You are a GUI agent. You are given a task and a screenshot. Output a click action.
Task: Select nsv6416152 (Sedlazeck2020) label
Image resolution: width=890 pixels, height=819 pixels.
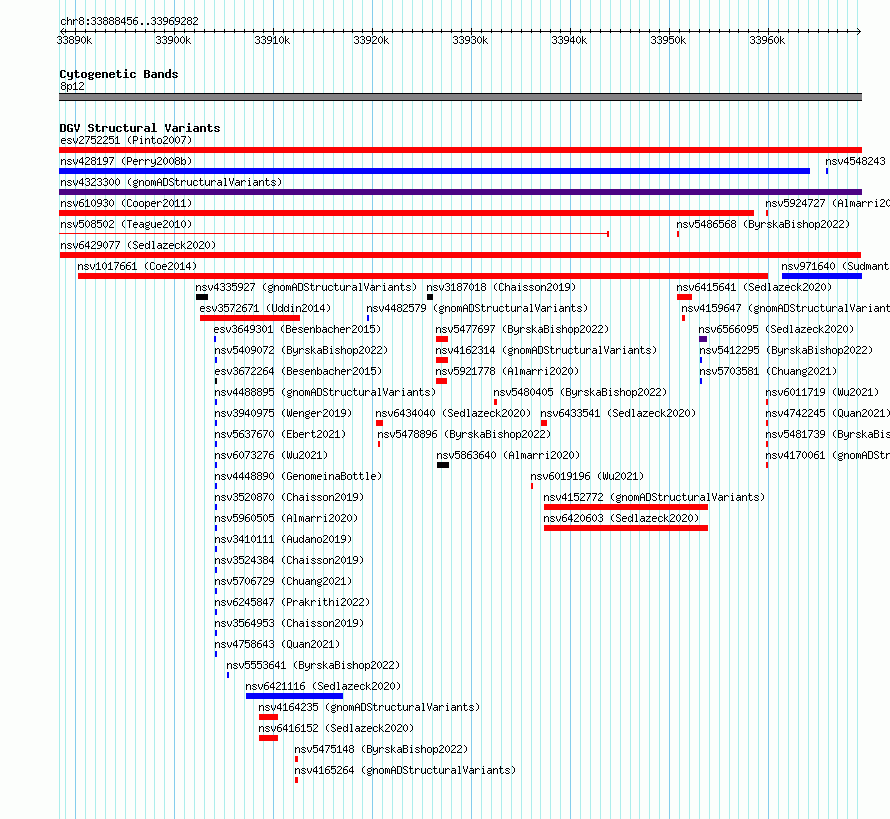click(336, 728)
